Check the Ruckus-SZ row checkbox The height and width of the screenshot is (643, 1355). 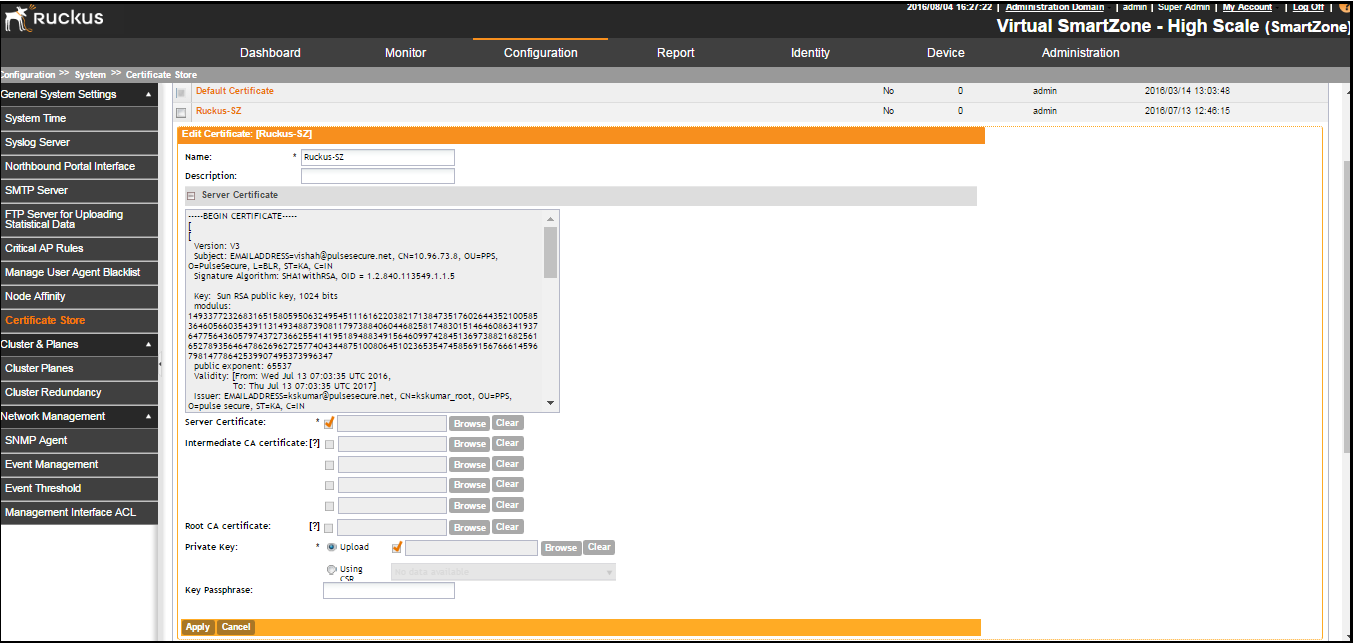tap(181, 112)
